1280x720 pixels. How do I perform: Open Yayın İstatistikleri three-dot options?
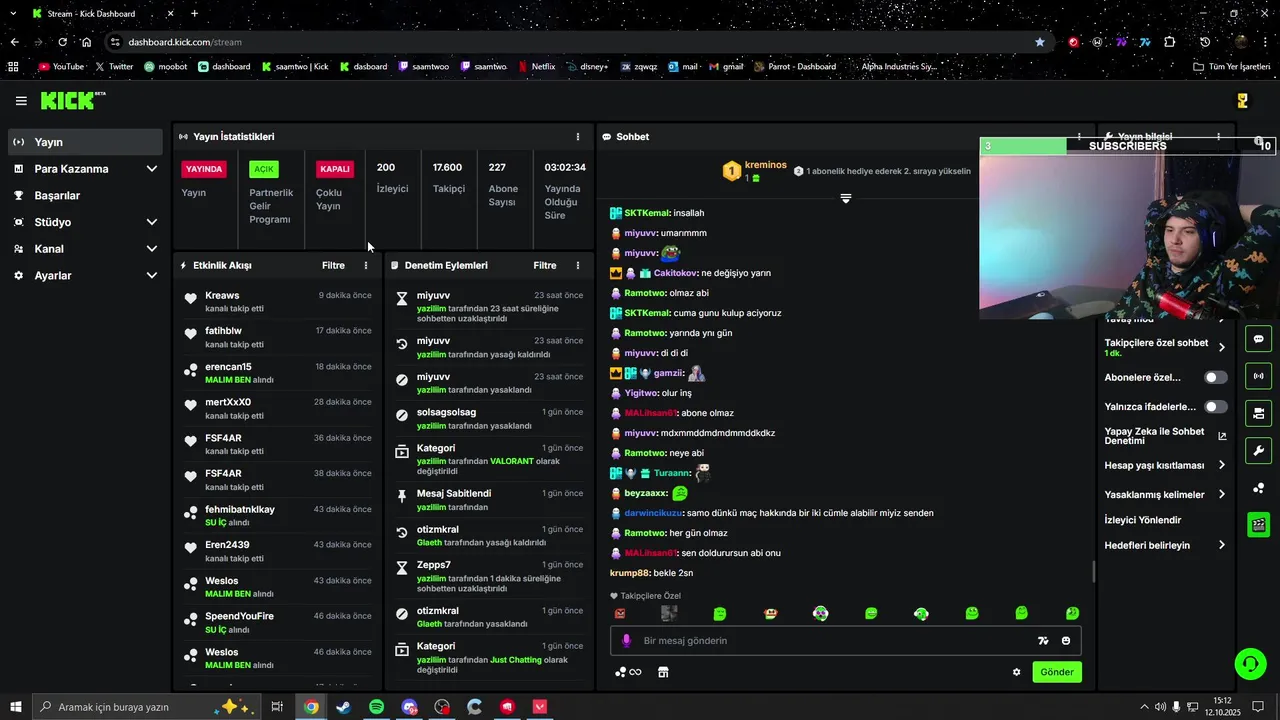577,137
